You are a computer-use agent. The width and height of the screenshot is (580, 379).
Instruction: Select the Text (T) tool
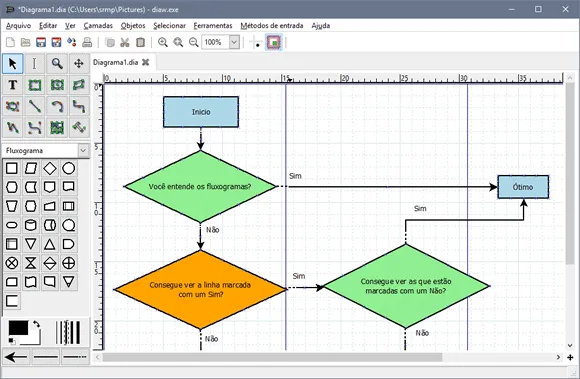[x=13, y=85]
